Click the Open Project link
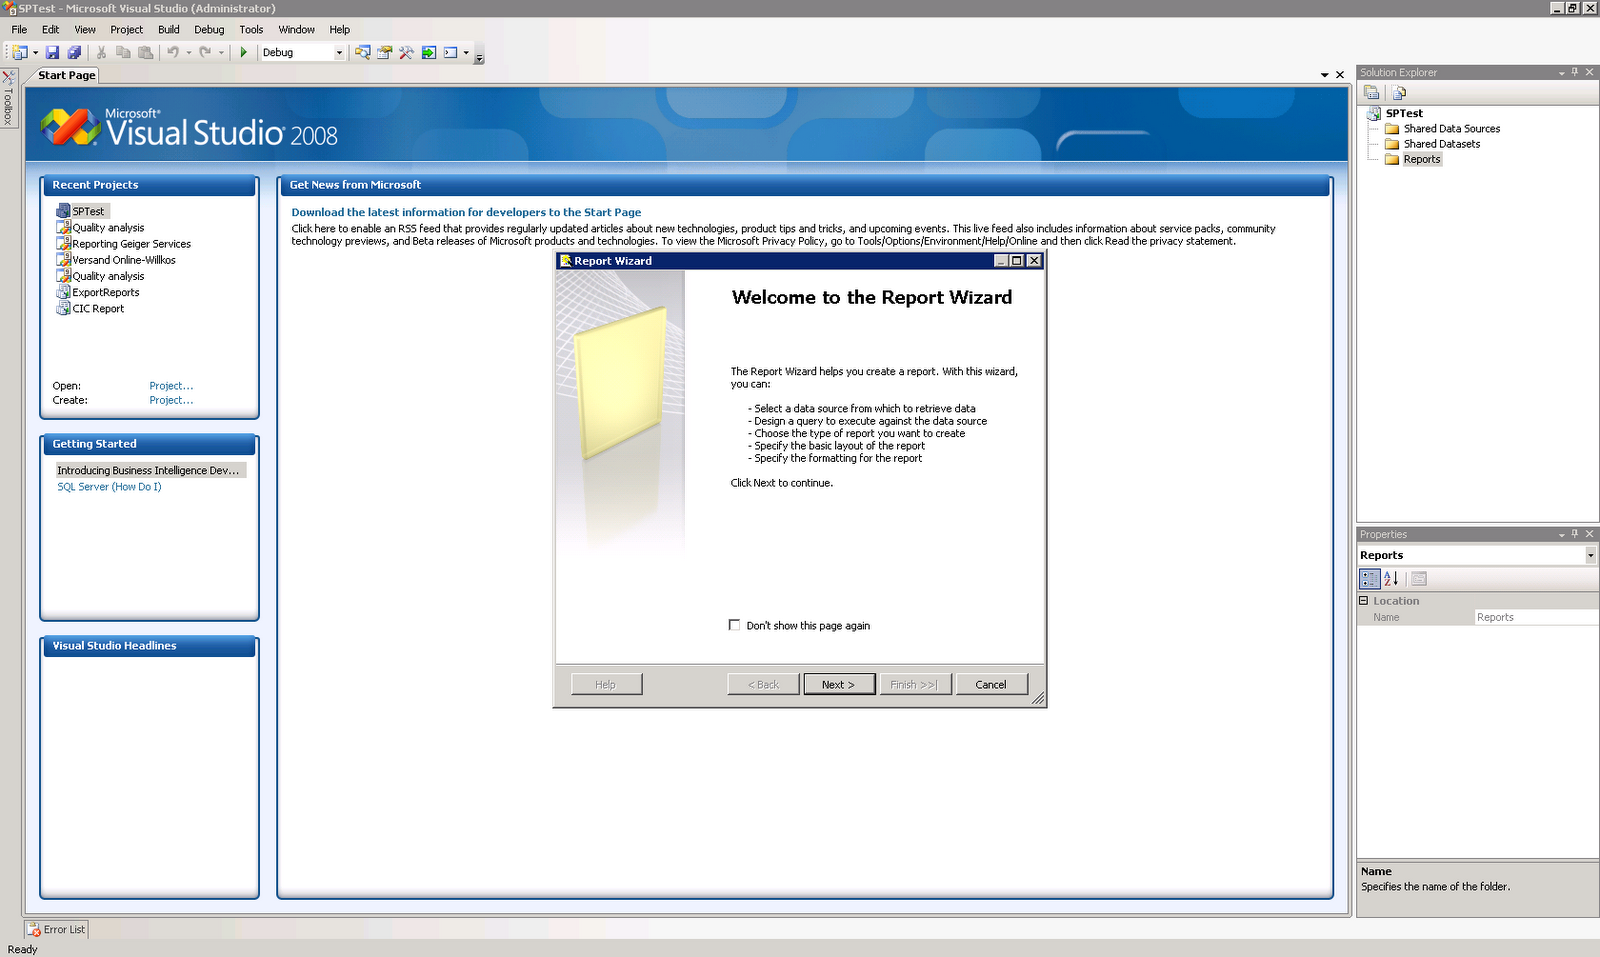The image size is (1600, 957). point(171,386)
